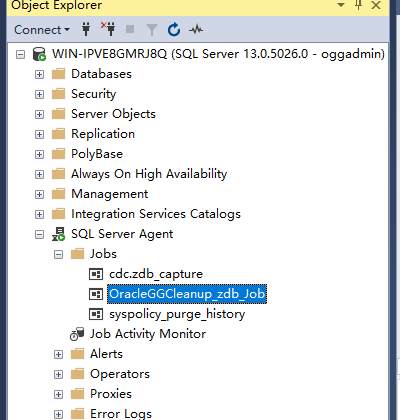Select the Management tree label
The width and height of the screenshot is (400, 420).
[x=110, y=194]
